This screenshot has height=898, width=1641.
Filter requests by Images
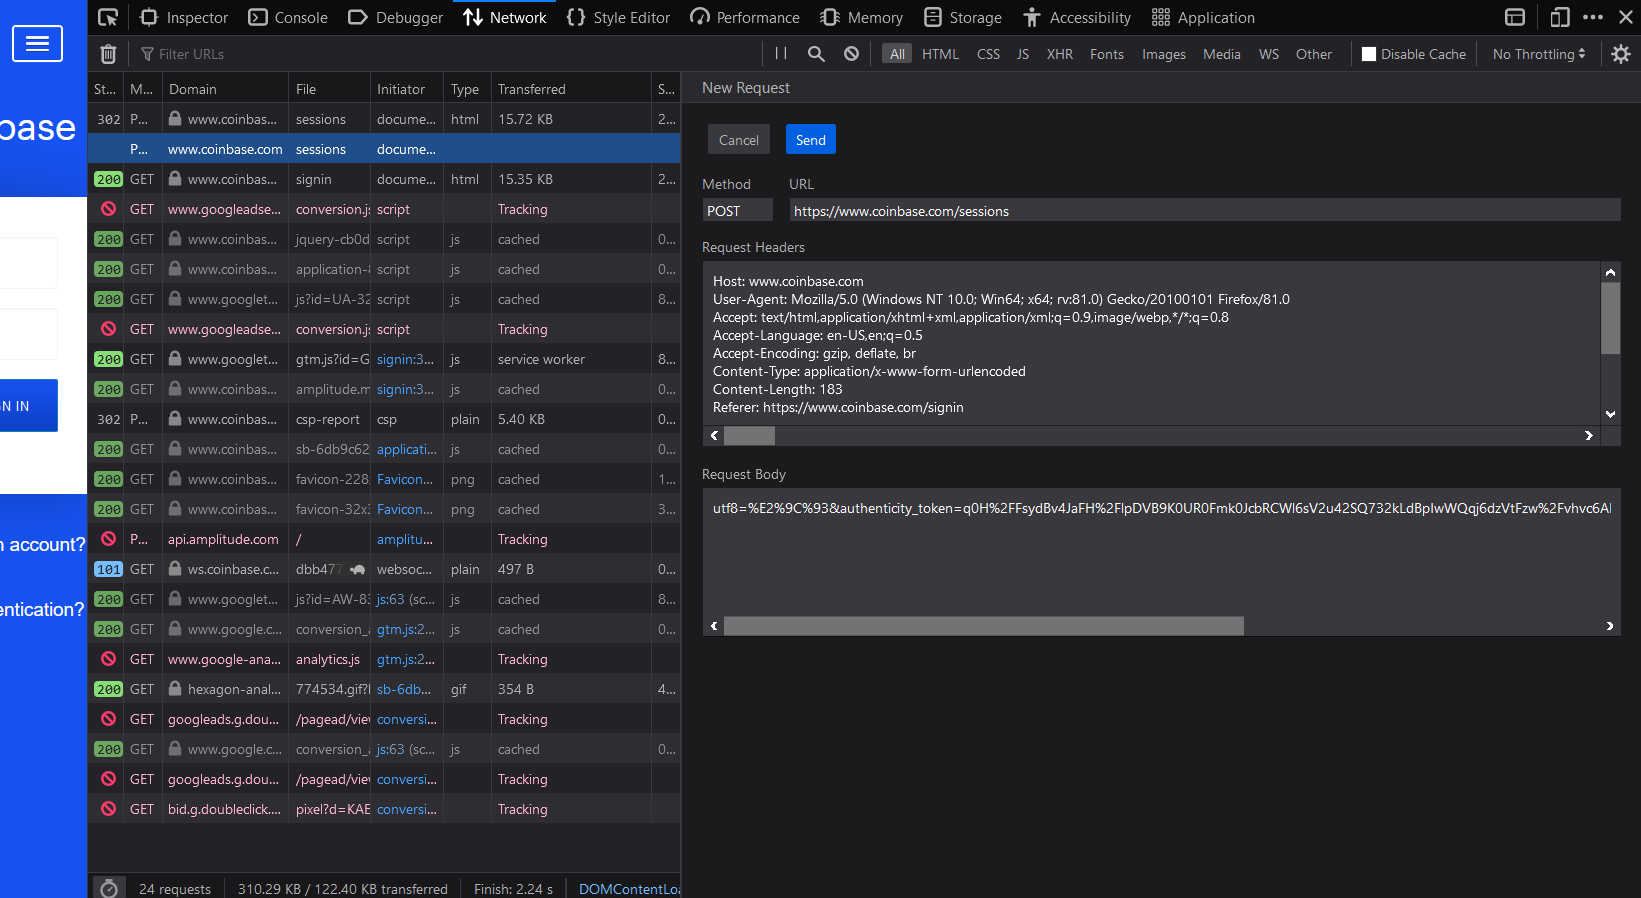(x=1164, y=54)
